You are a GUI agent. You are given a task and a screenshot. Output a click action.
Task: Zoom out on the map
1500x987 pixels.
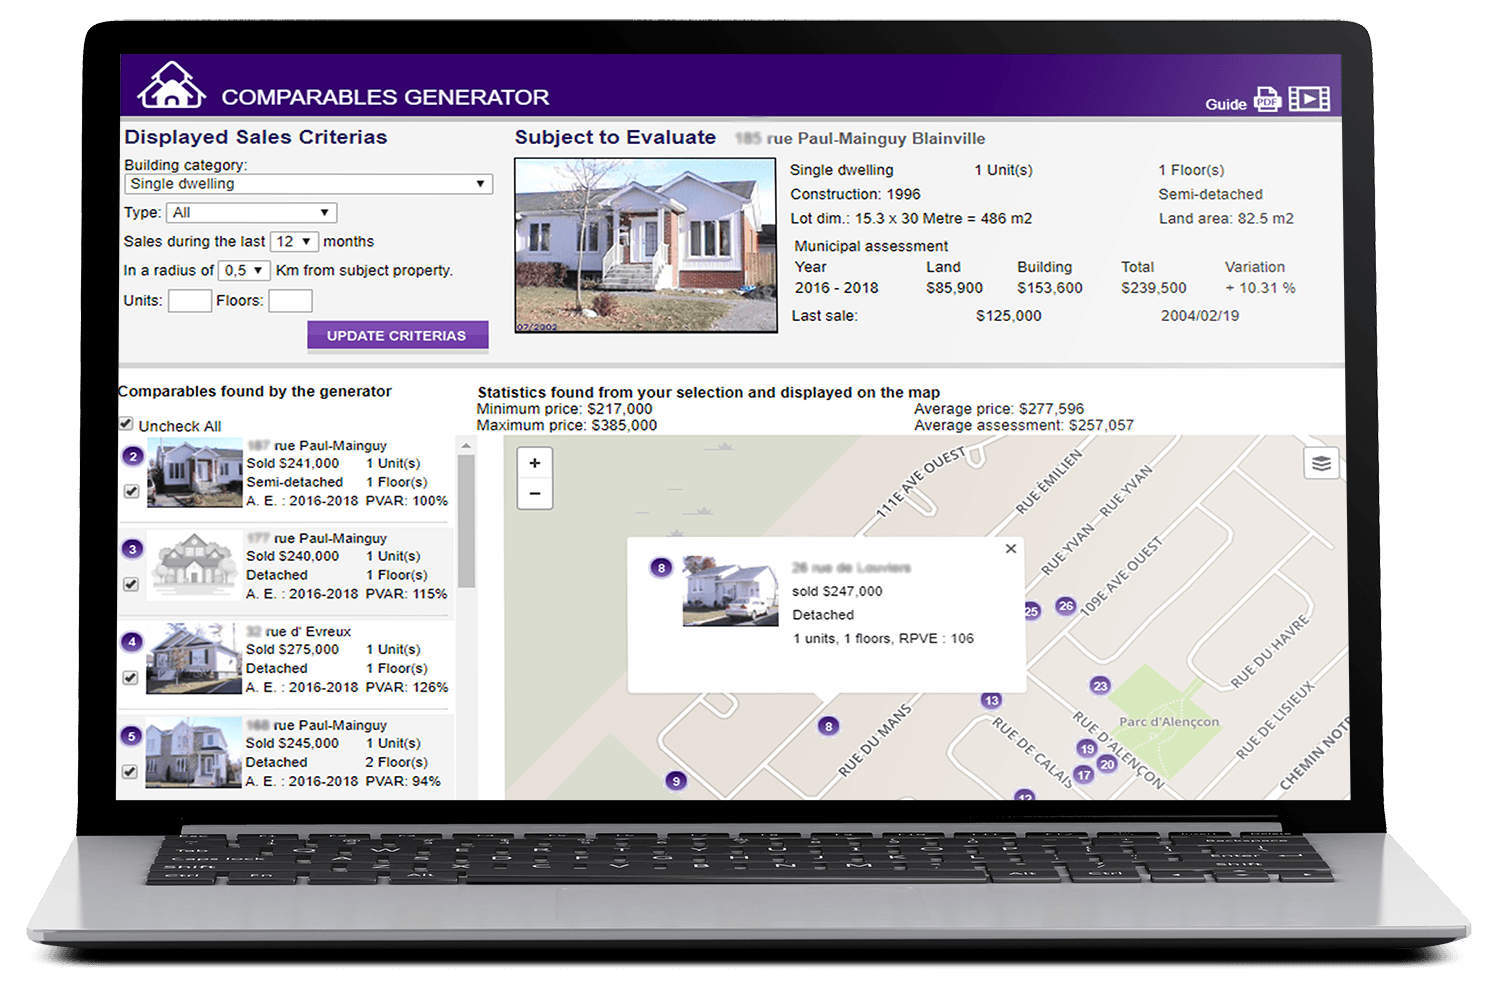tap(535, 493)
